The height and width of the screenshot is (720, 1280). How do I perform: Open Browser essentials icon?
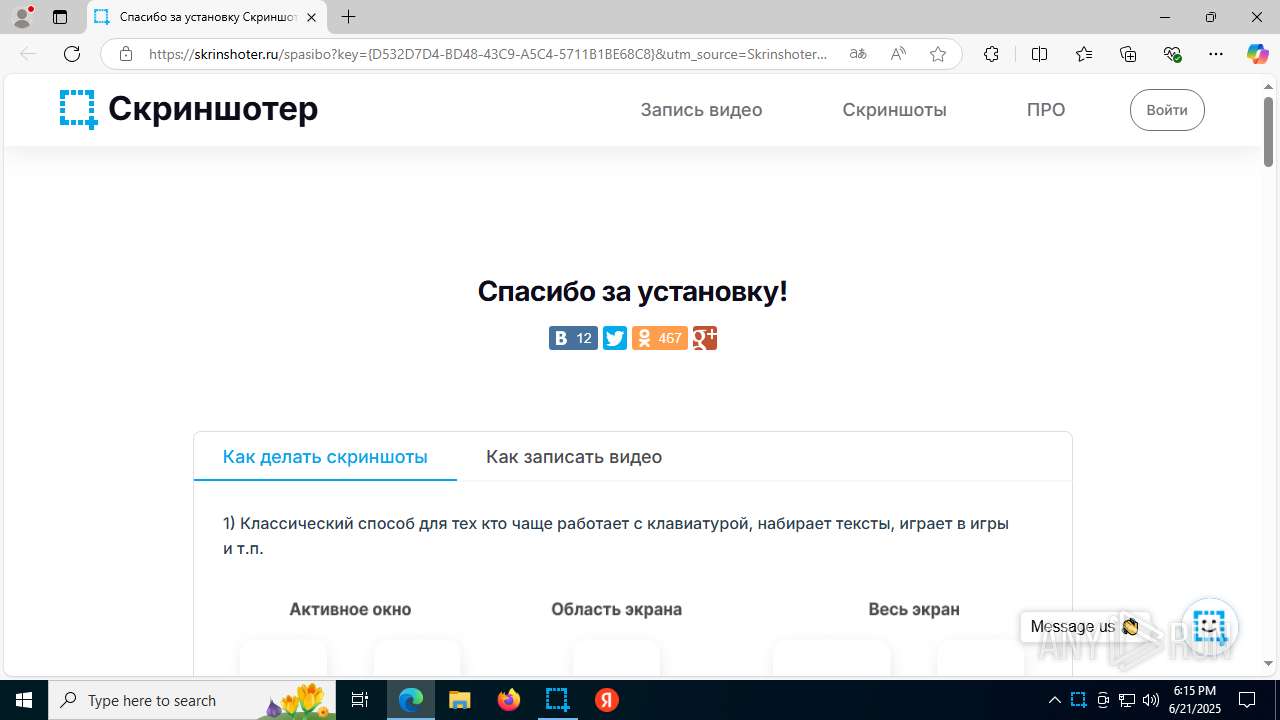(x=1173, y=54)
